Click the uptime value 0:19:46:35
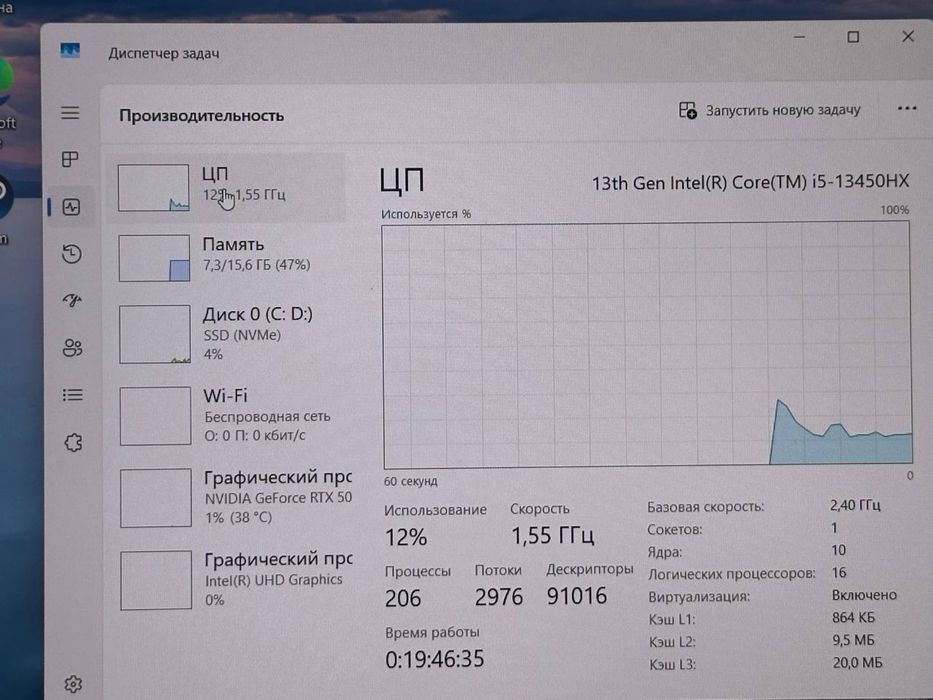The image size is (933, 700). coord(434,660)
